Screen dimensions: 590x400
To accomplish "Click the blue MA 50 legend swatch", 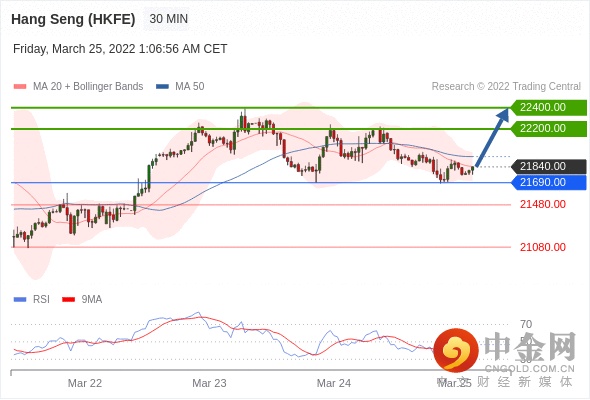I will pos(162,87).
